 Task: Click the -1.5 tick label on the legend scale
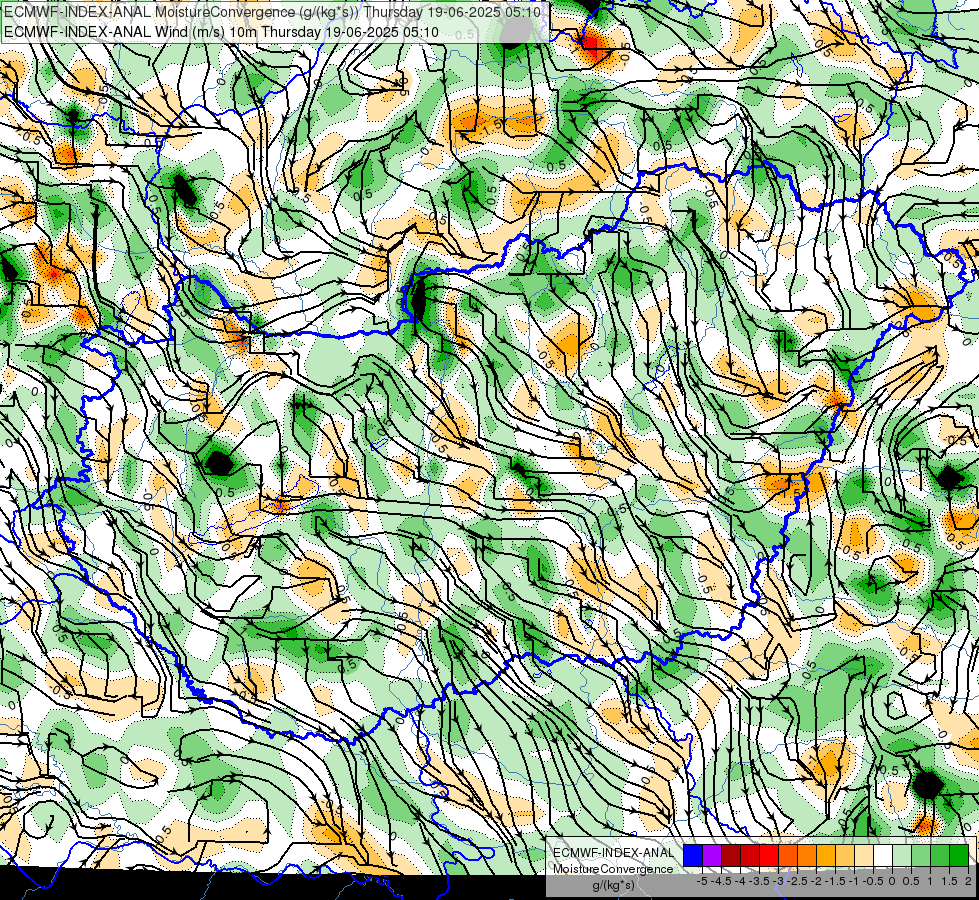tap(835, 881)
